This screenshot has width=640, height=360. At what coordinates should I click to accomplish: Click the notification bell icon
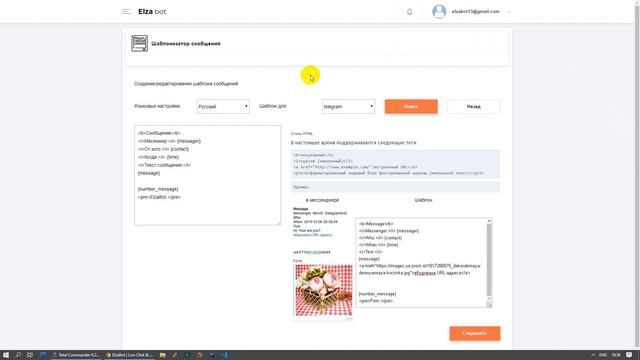[x=409, y=11]
